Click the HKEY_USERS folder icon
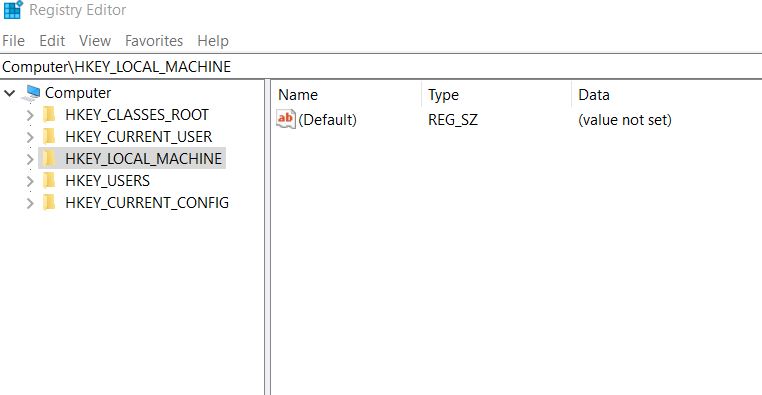 click(x=49, y=181)
